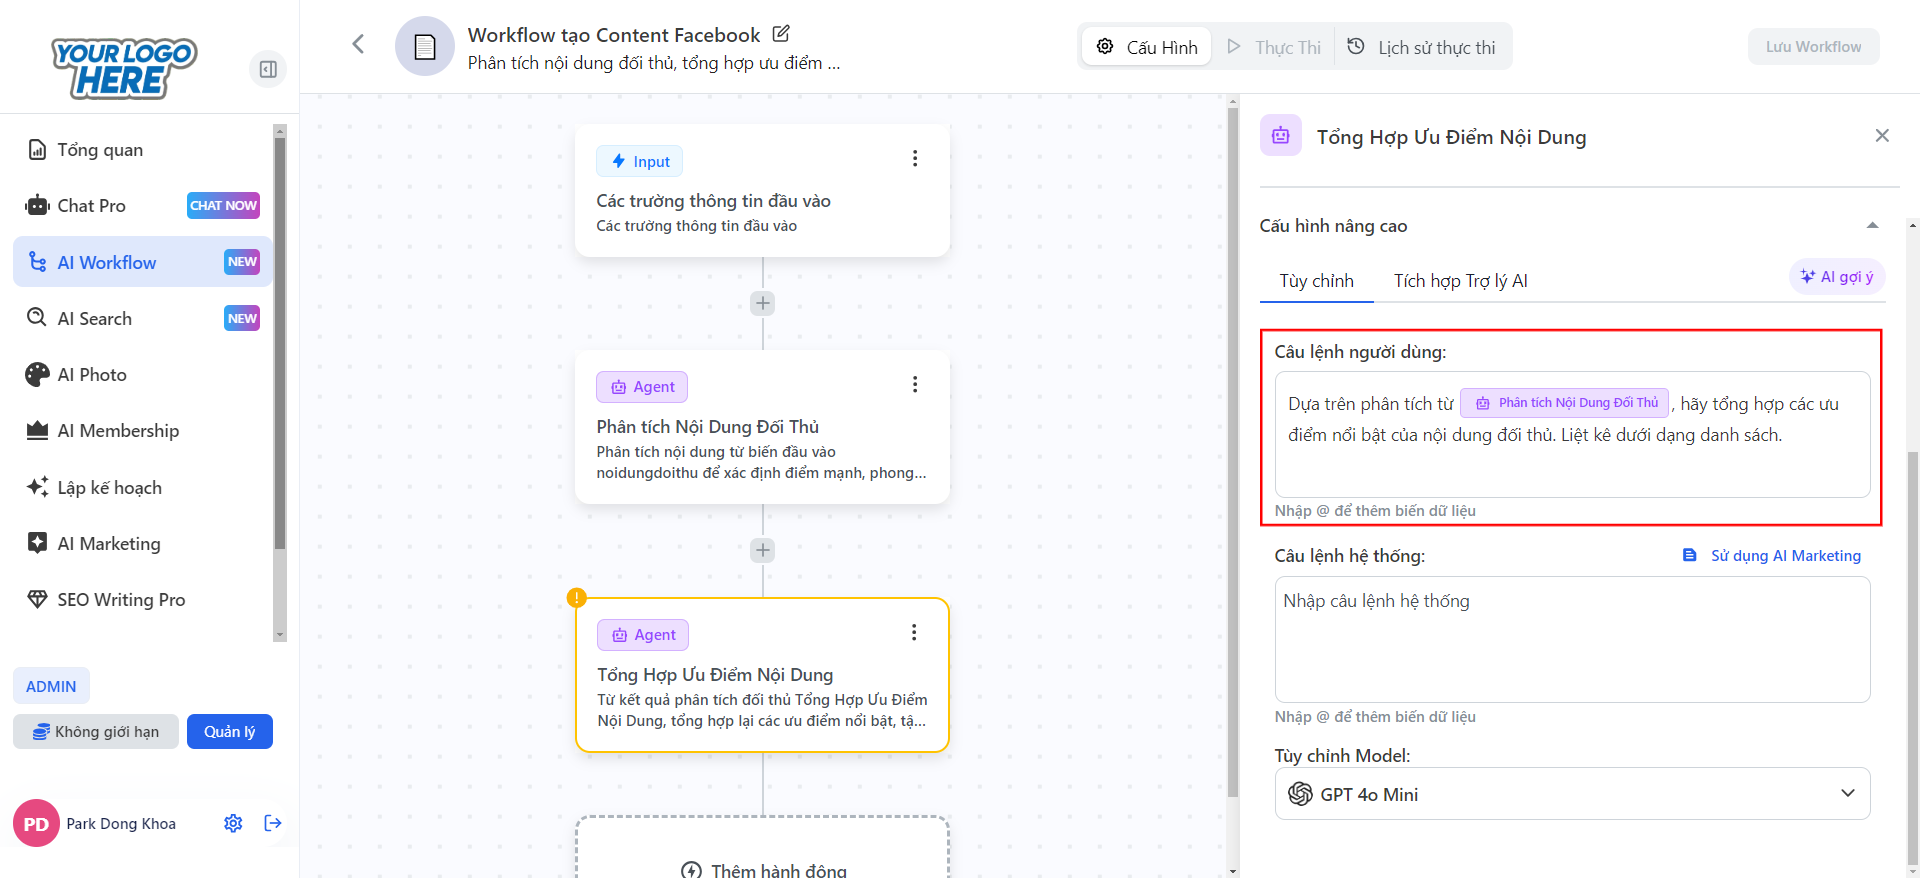Click the settings gear next to Park Dong Khoa
The image size is (1920, 878).
pos(233,823)
